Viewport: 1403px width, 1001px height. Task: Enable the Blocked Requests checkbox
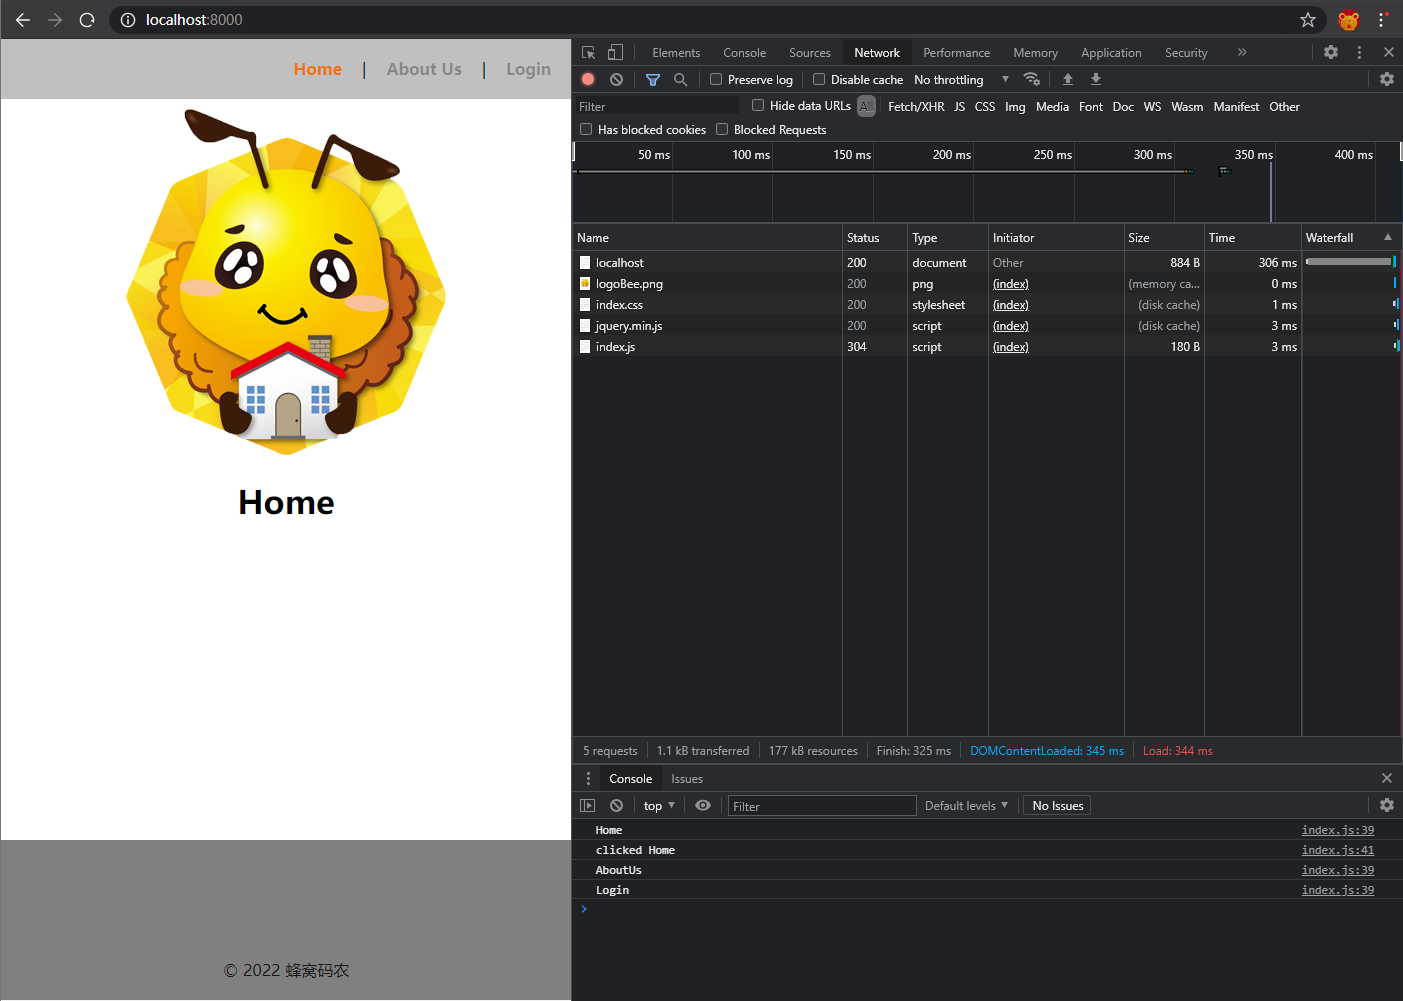point(722,129)
